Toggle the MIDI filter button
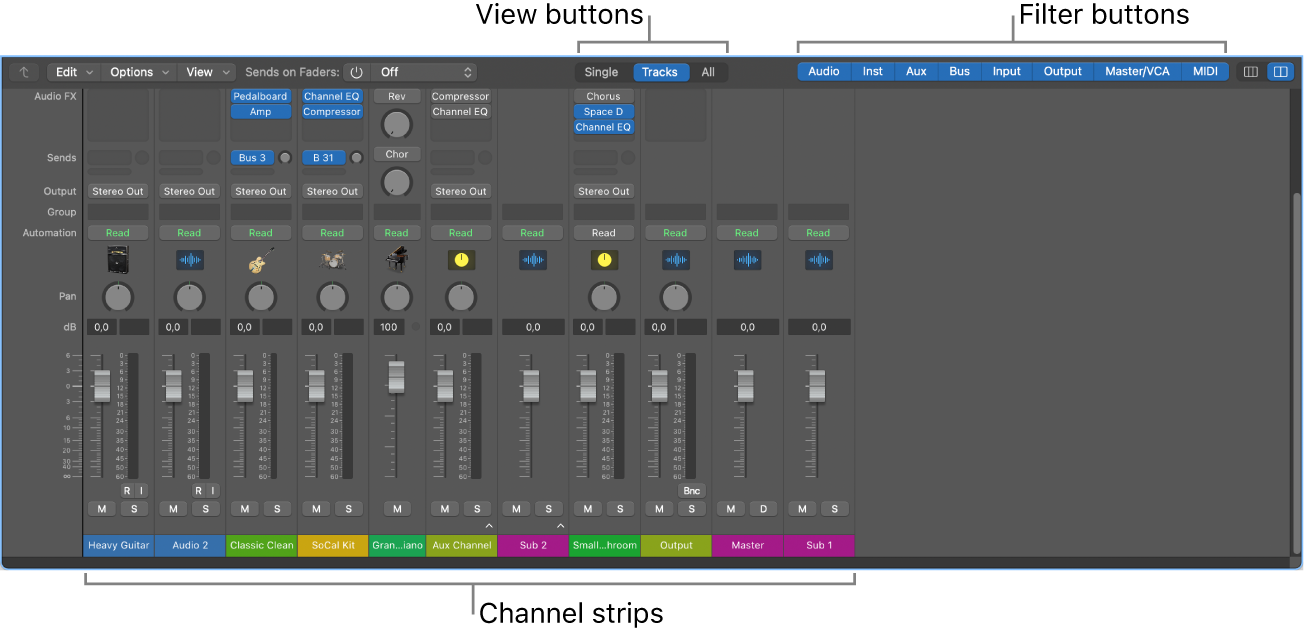The width and height of the screenshot is (1306, 641). click(x=1205, y=72)
